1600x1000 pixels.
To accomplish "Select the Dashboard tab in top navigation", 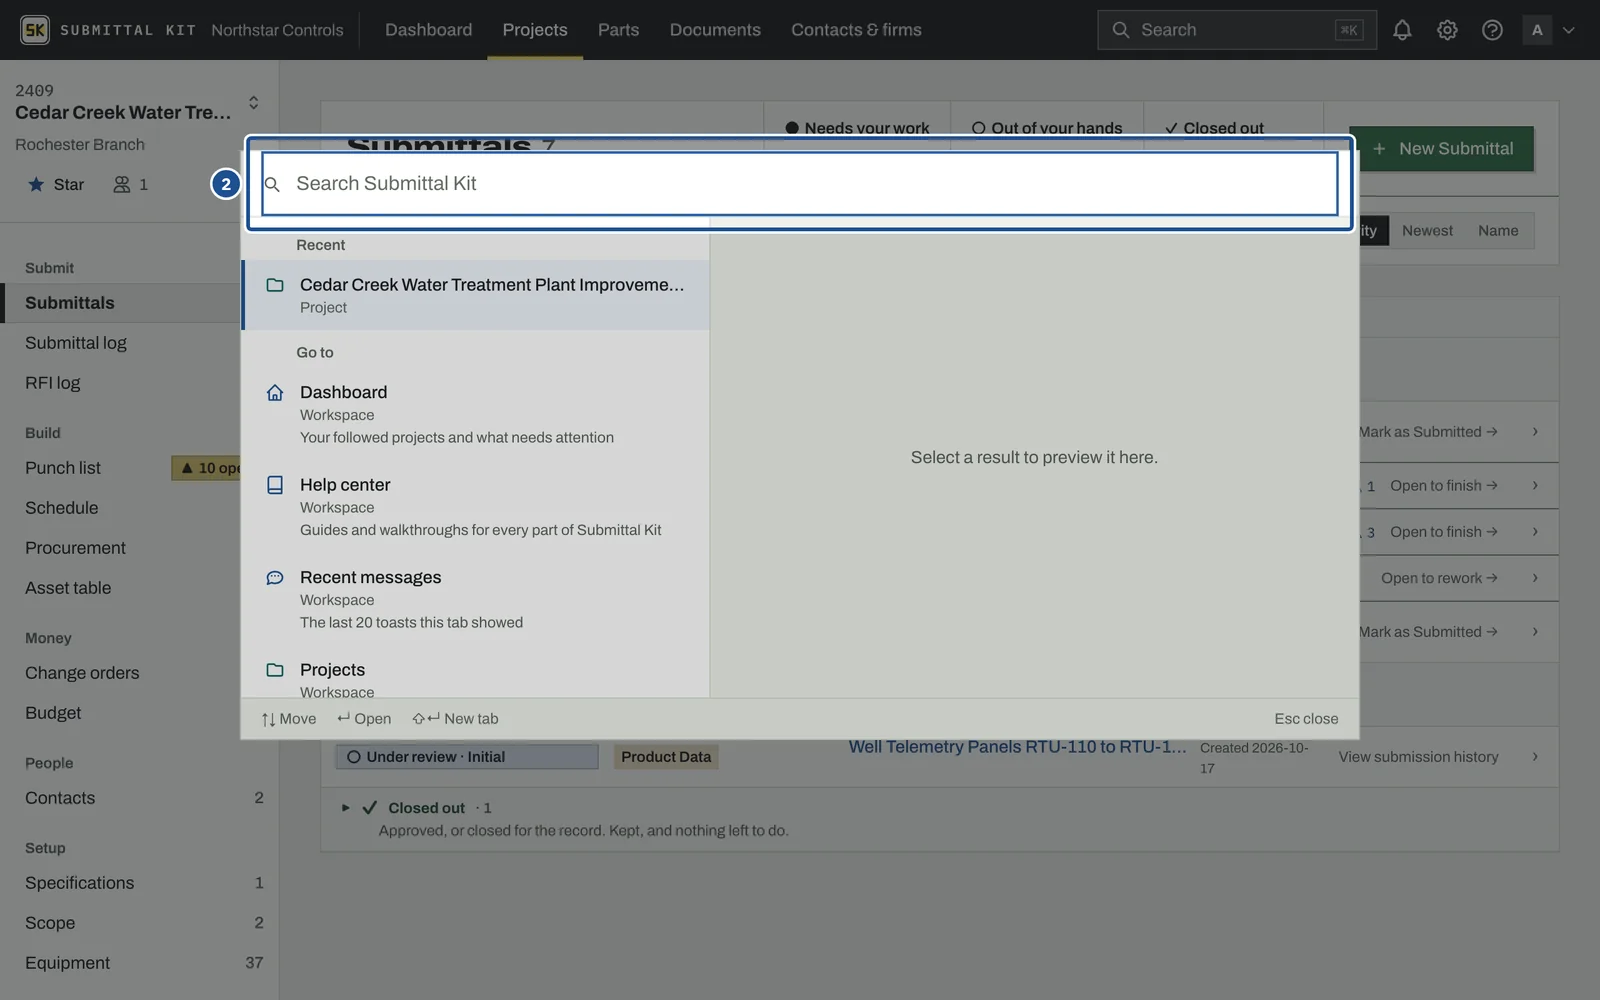I will (428, 30).
